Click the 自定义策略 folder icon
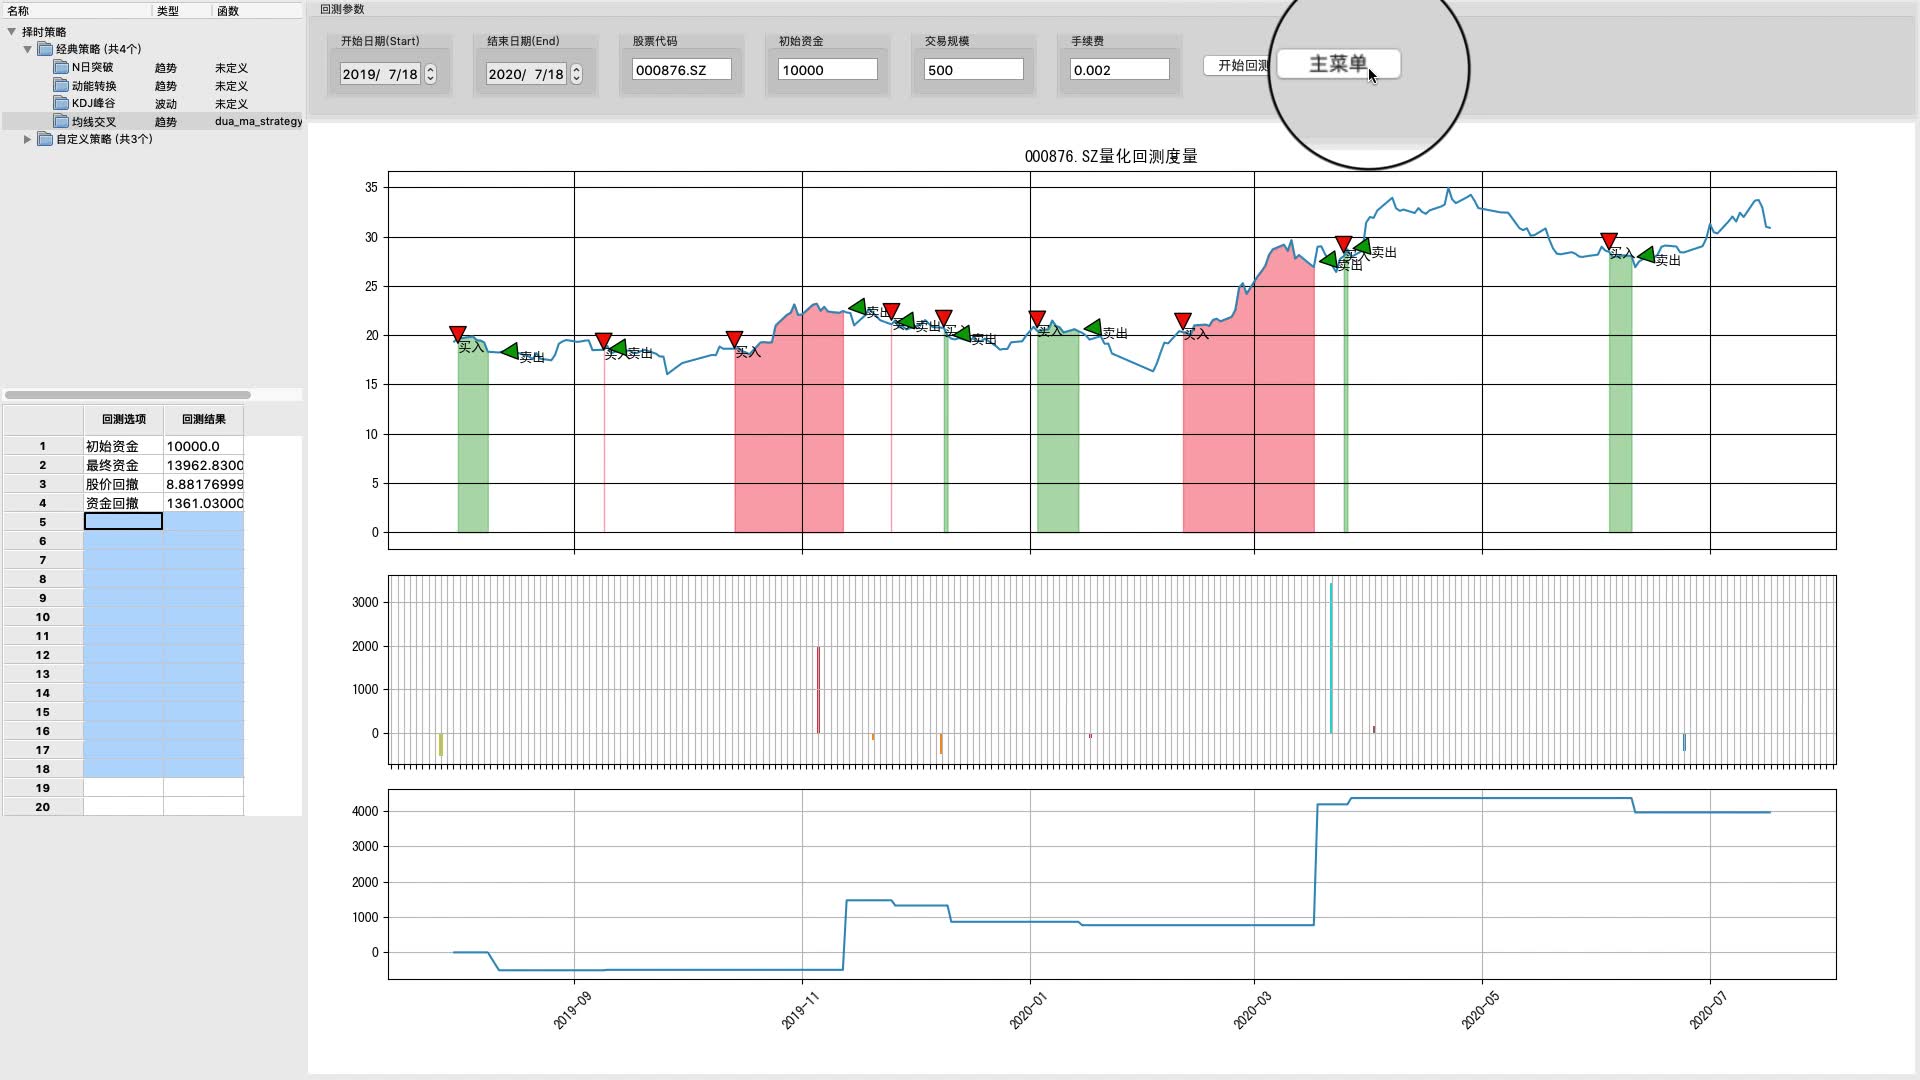Image resolution: width=1920 pixels, height=1080 pixels. coord(45,139)
